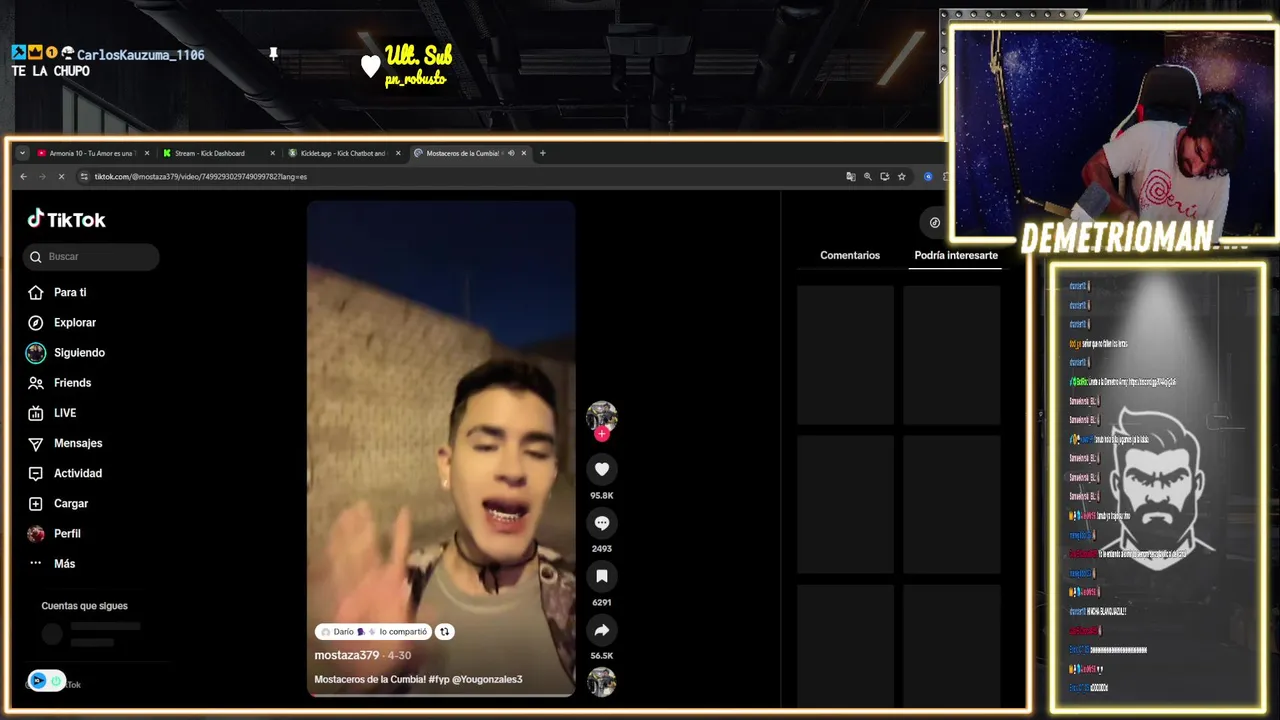1280x720 pixels.
Task: Click the Mensajes paper-plane icon
Action: point(36,443)
